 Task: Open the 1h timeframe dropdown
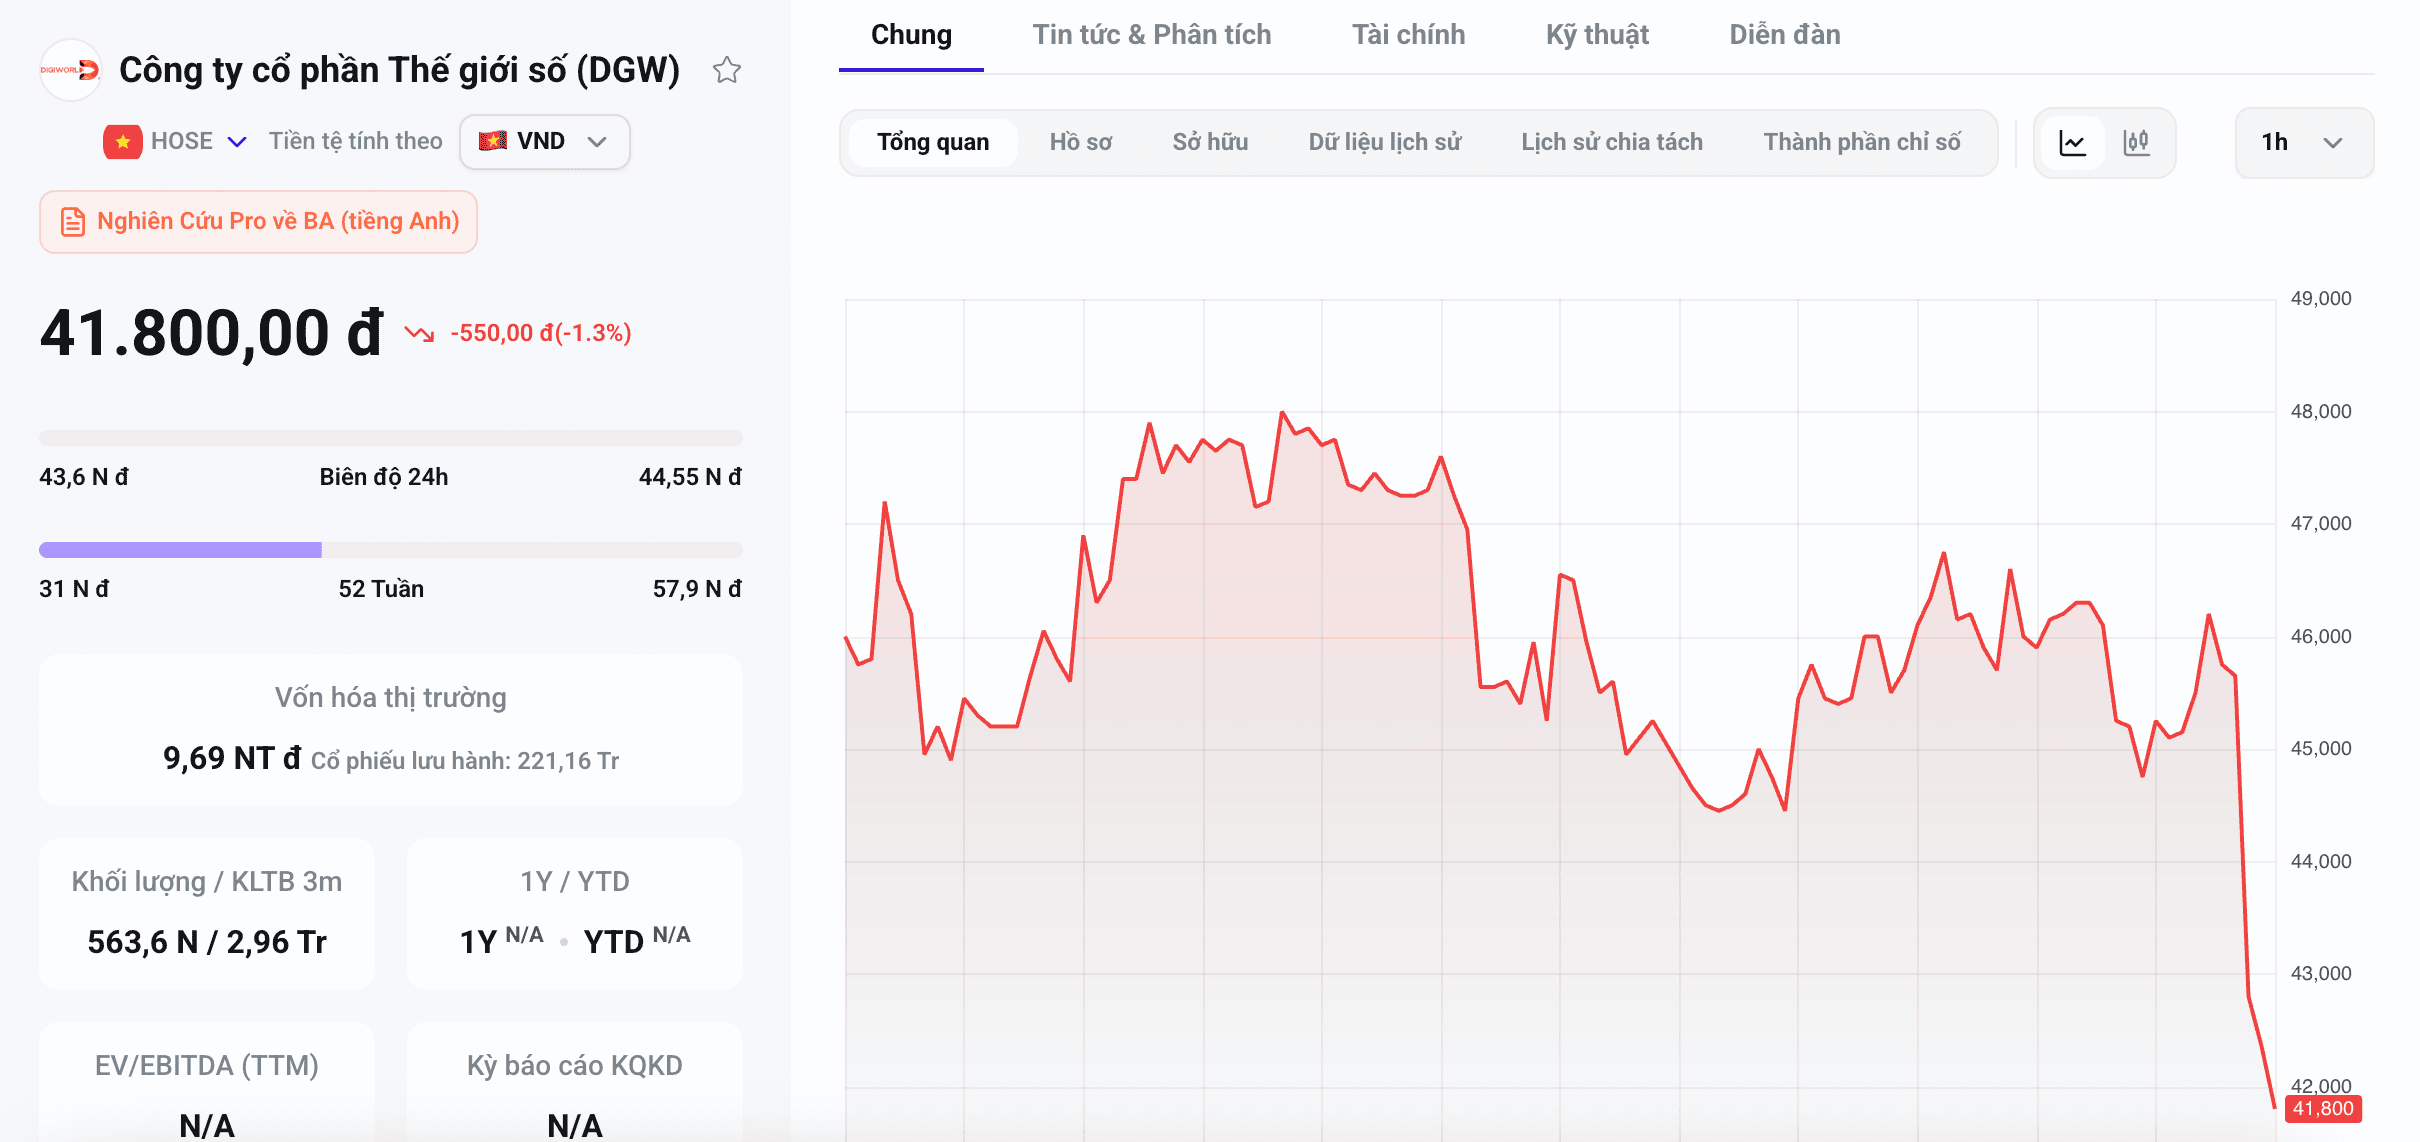[2304, 143]
